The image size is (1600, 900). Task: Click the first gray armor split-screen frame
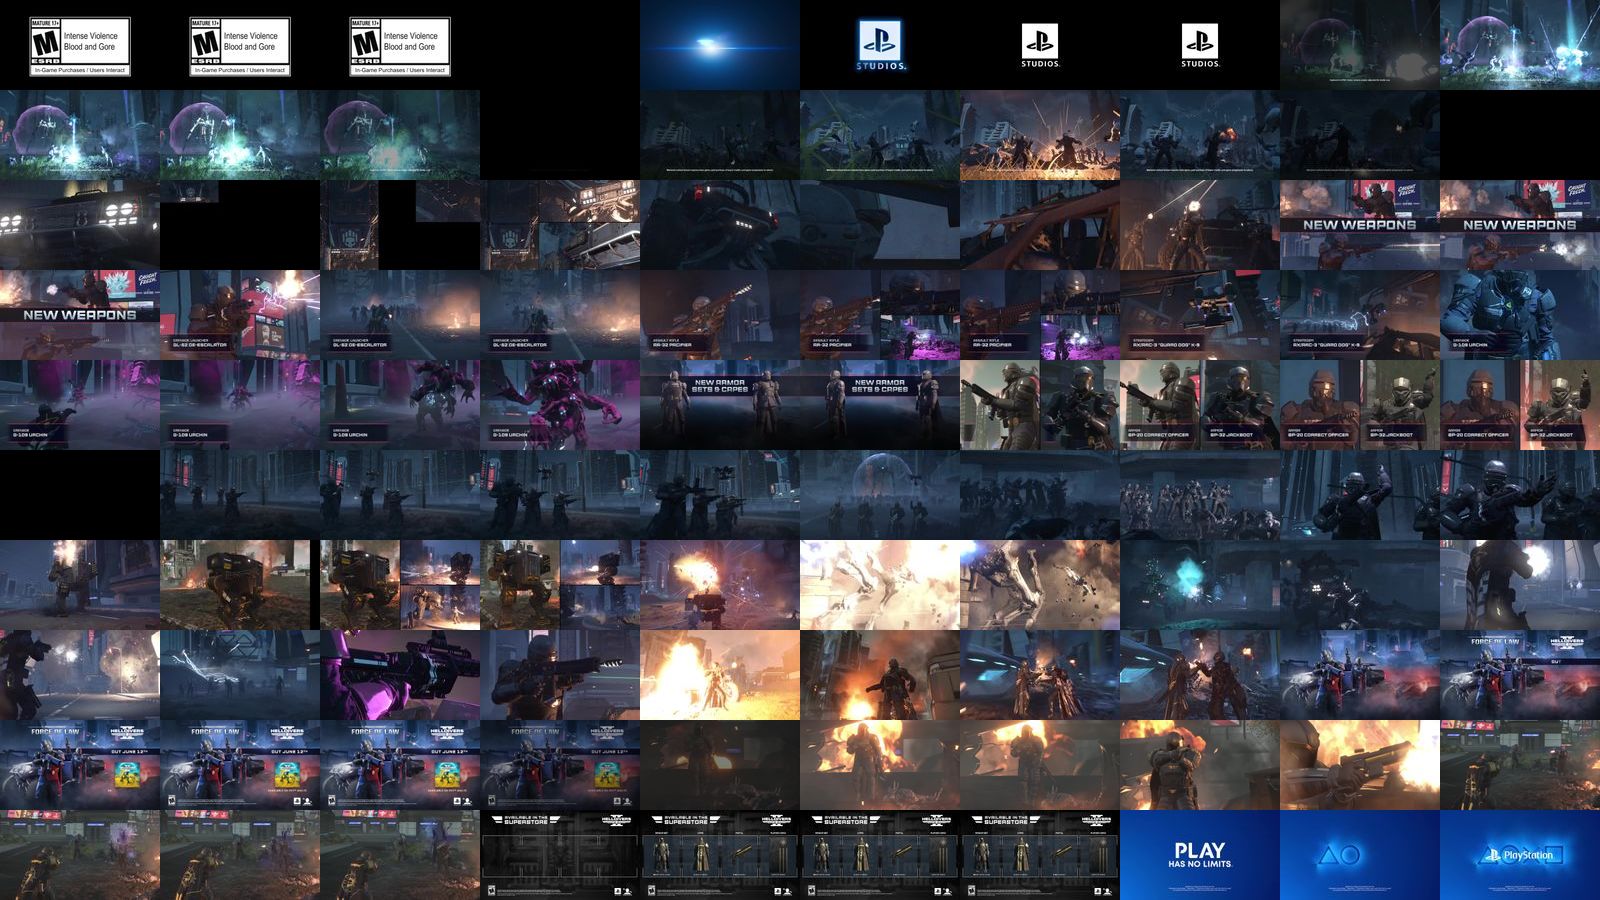click(1040, 405)
